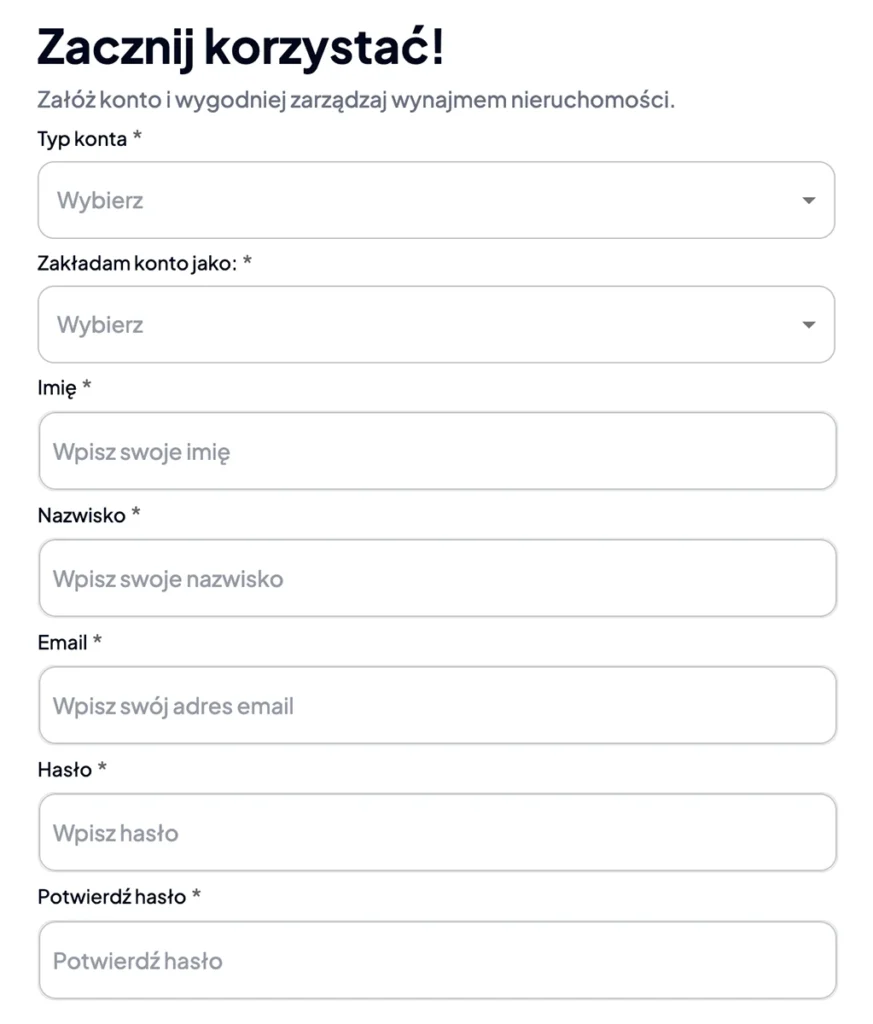Click the Wybierz placeholder under Typ konta
The width and height of the screenshot is (873, 1024).
[x=100, y=200]
